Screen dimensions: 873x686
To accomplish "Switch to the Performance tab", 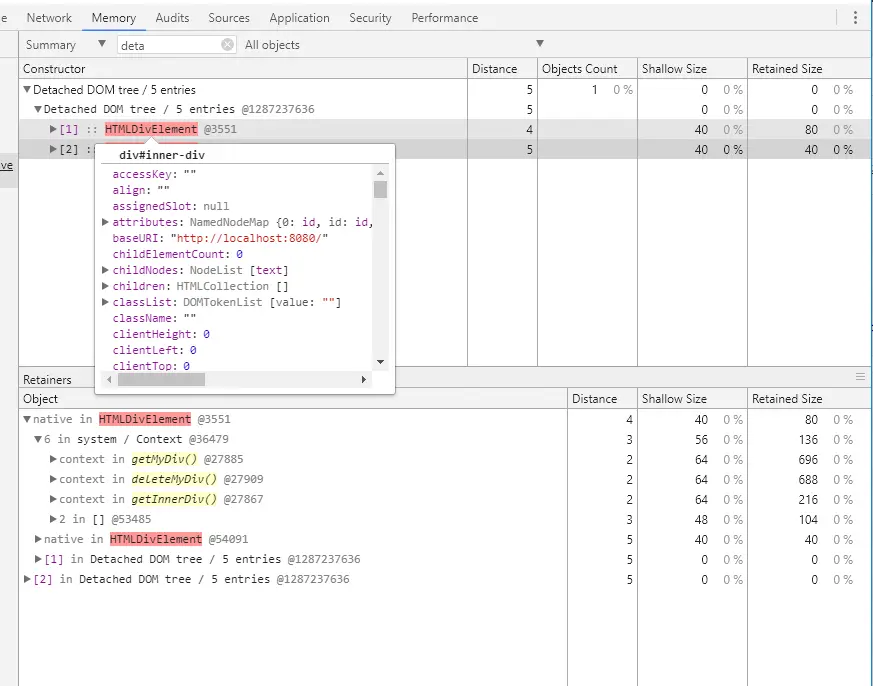I will point(444,18).
